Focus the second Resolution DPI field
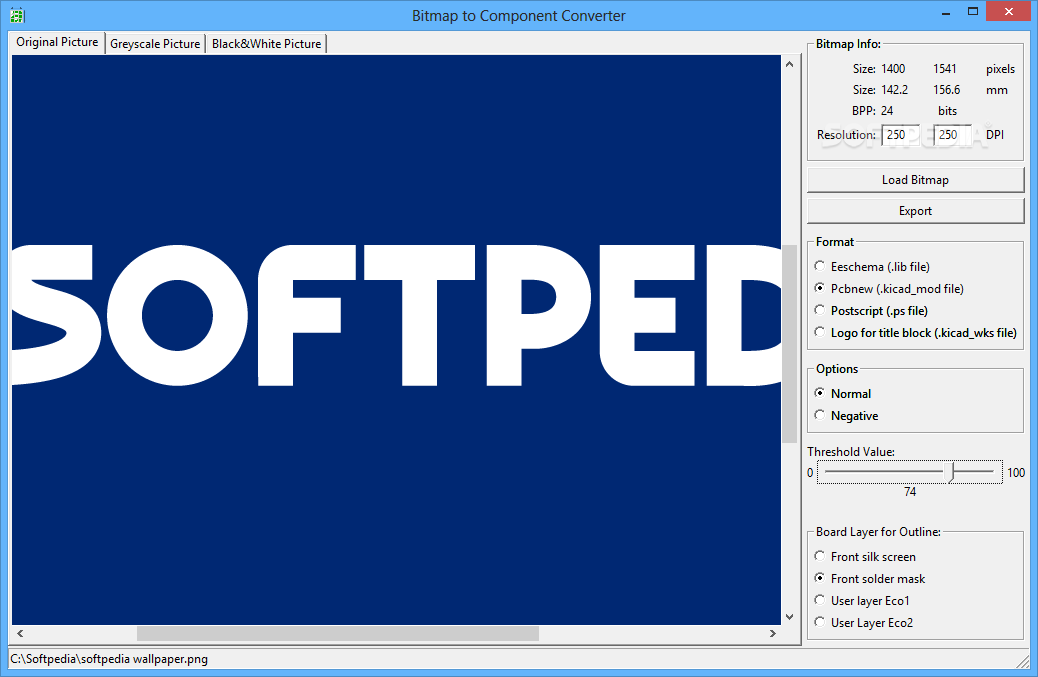The height and width of the screenshot is (677, 1038). pos(953,135)
